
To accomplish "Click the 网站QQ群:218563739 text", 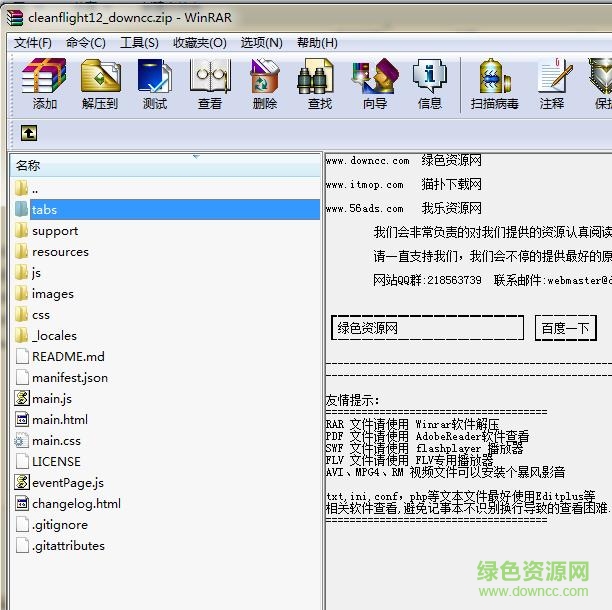I will 427,280.
